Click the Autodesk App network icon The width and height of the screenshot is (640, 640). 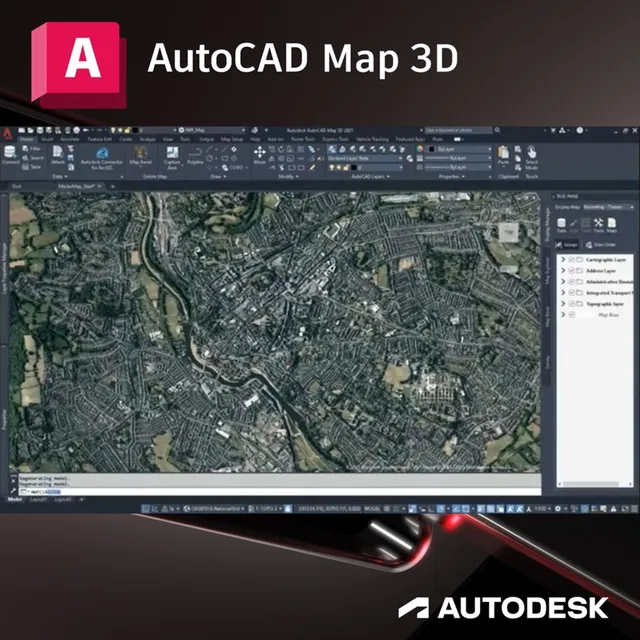(562, 130)
